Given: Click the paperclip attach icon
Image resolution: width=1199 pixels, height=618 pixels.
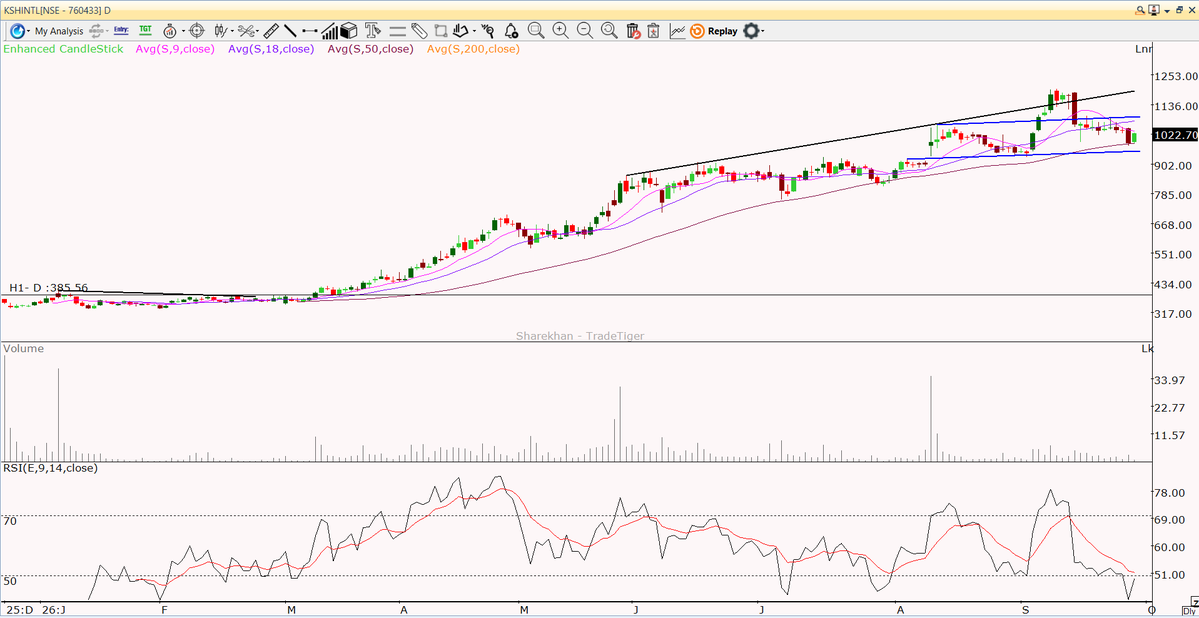Looking at the screenshot, I should [419, 31].
